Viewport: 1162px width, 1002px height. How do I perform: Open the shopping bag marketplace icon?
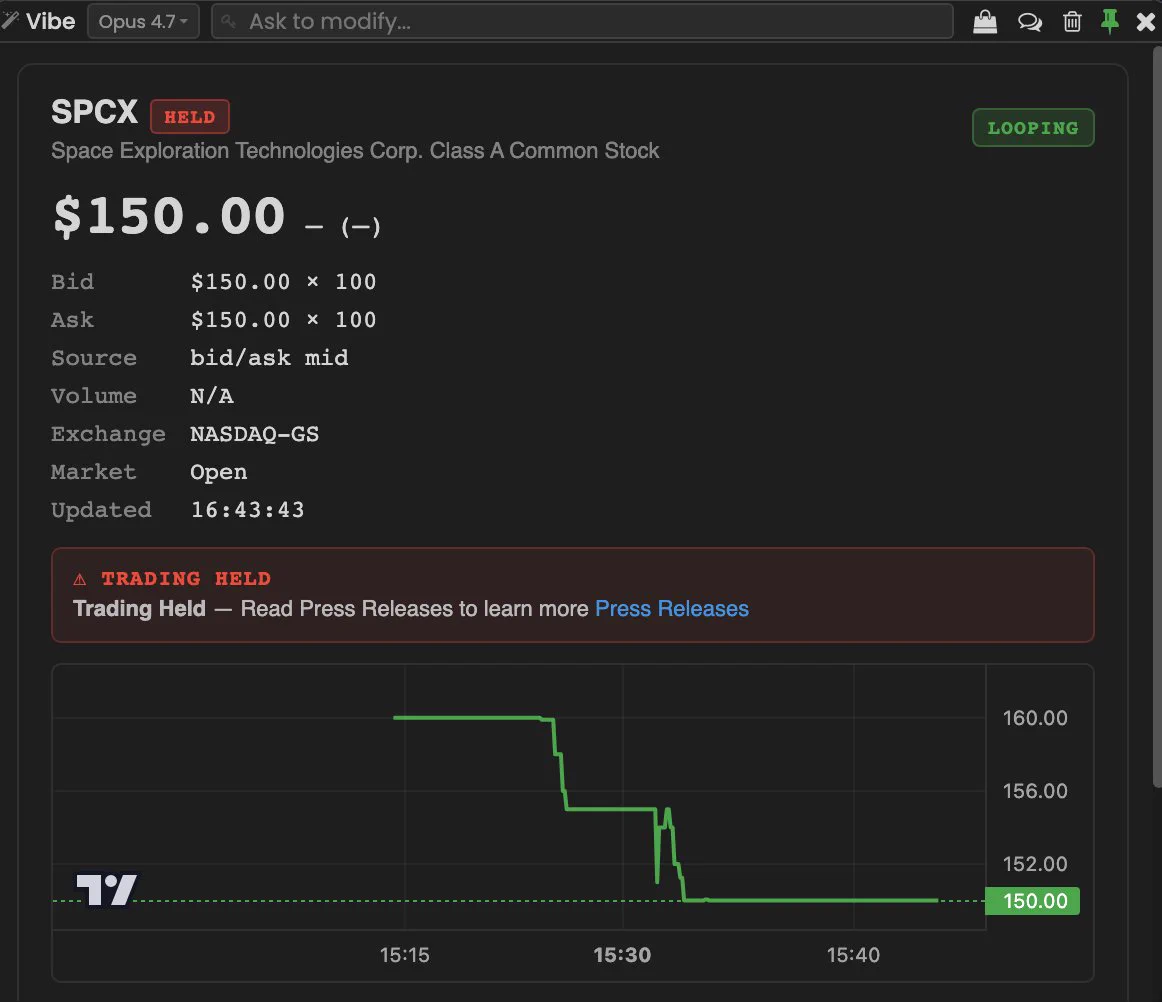(985, 21)
